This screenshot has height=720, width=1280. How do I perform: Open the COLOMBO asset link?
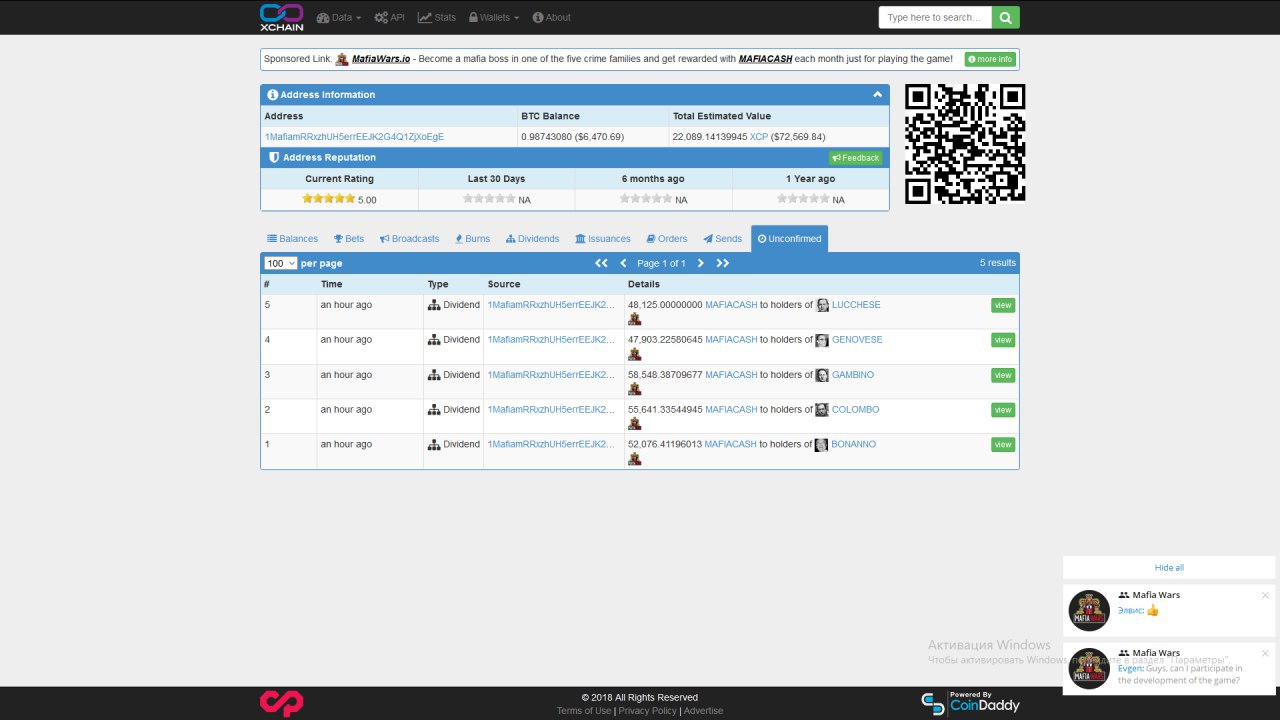[855, 409]
